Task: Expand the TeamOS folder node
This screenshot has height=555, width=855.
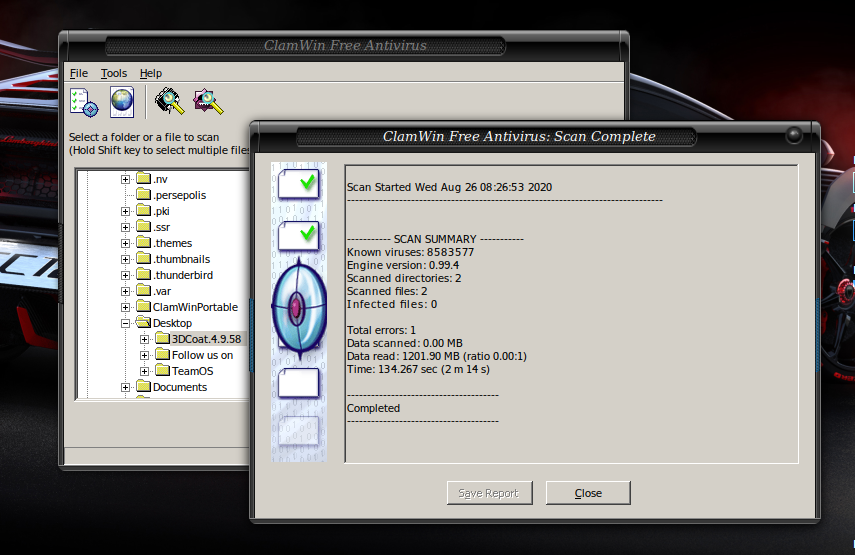Action: 144,371
